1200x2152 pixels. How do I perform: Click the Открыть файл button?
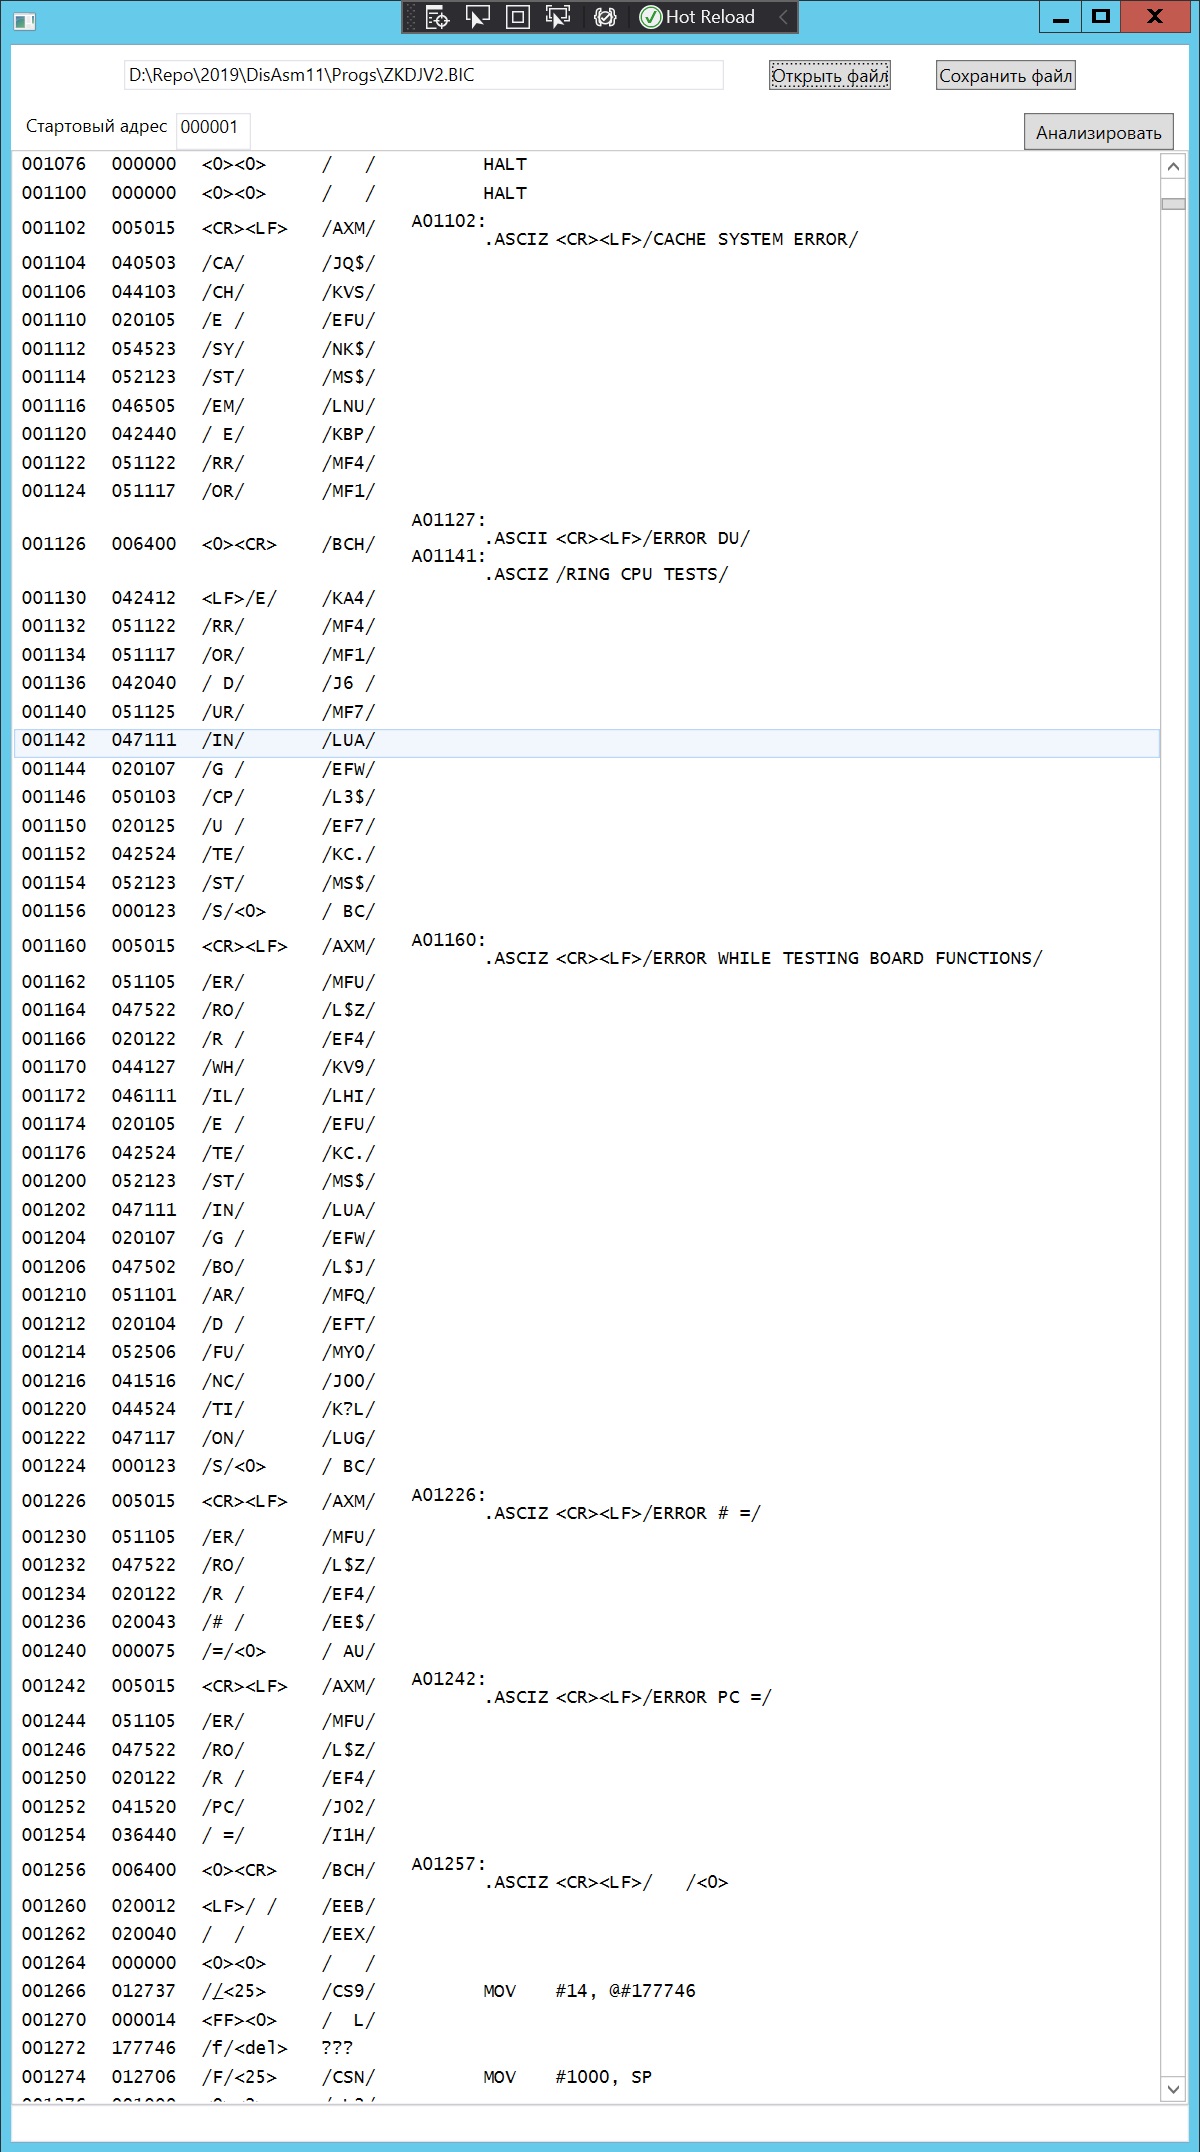pyautogui.click(x=829, y=76)
